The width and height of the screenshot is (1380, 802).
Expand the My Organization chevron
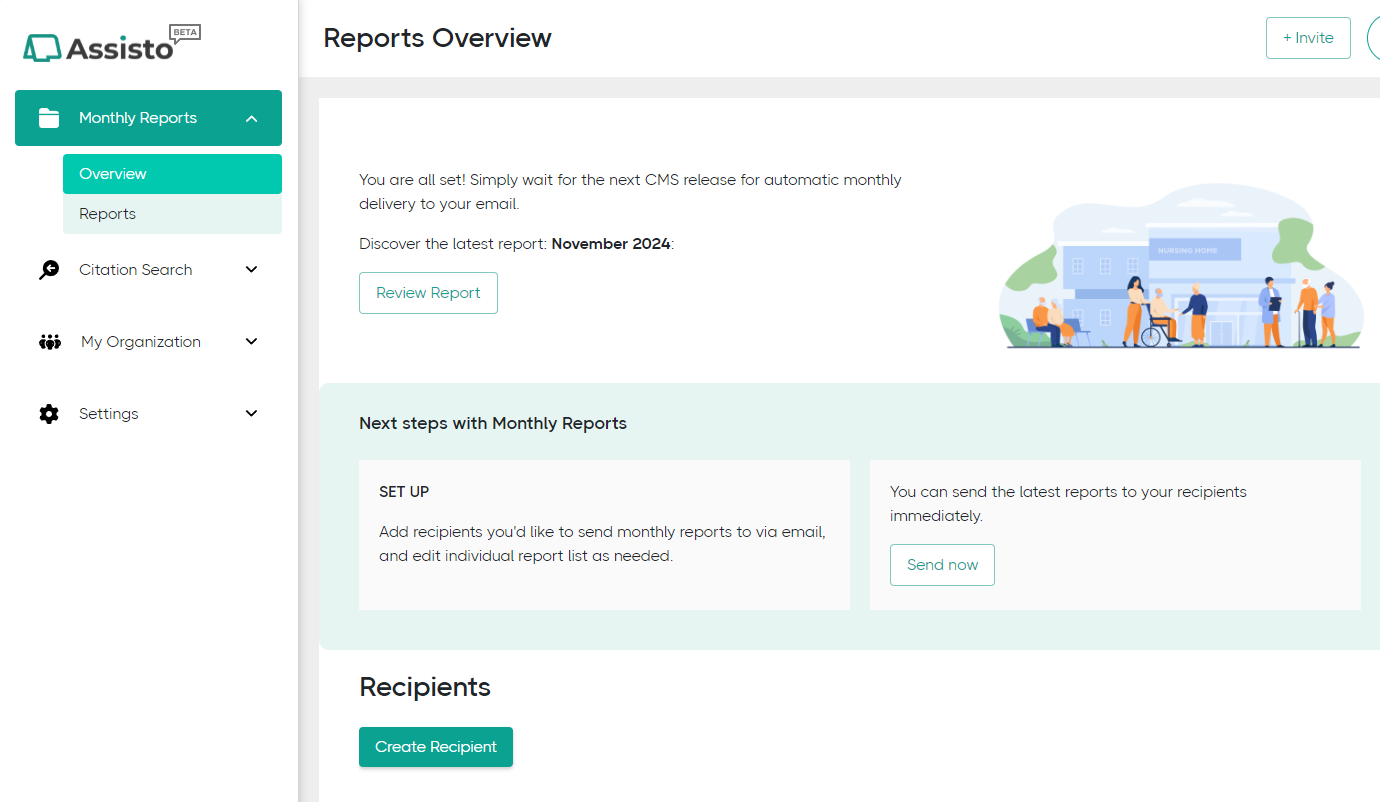point(252,342)
